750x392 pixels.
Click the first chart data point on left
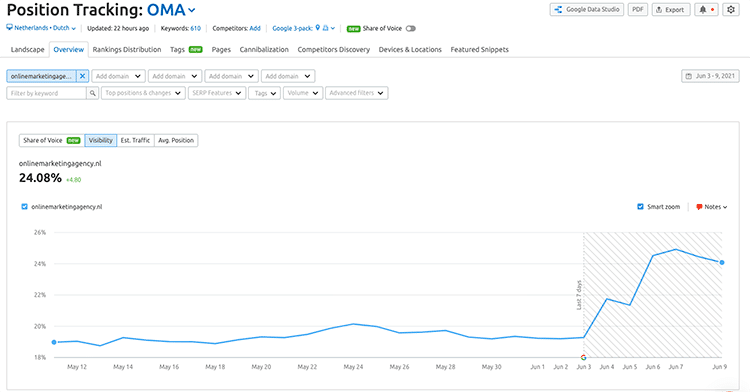tap(54, 342)
